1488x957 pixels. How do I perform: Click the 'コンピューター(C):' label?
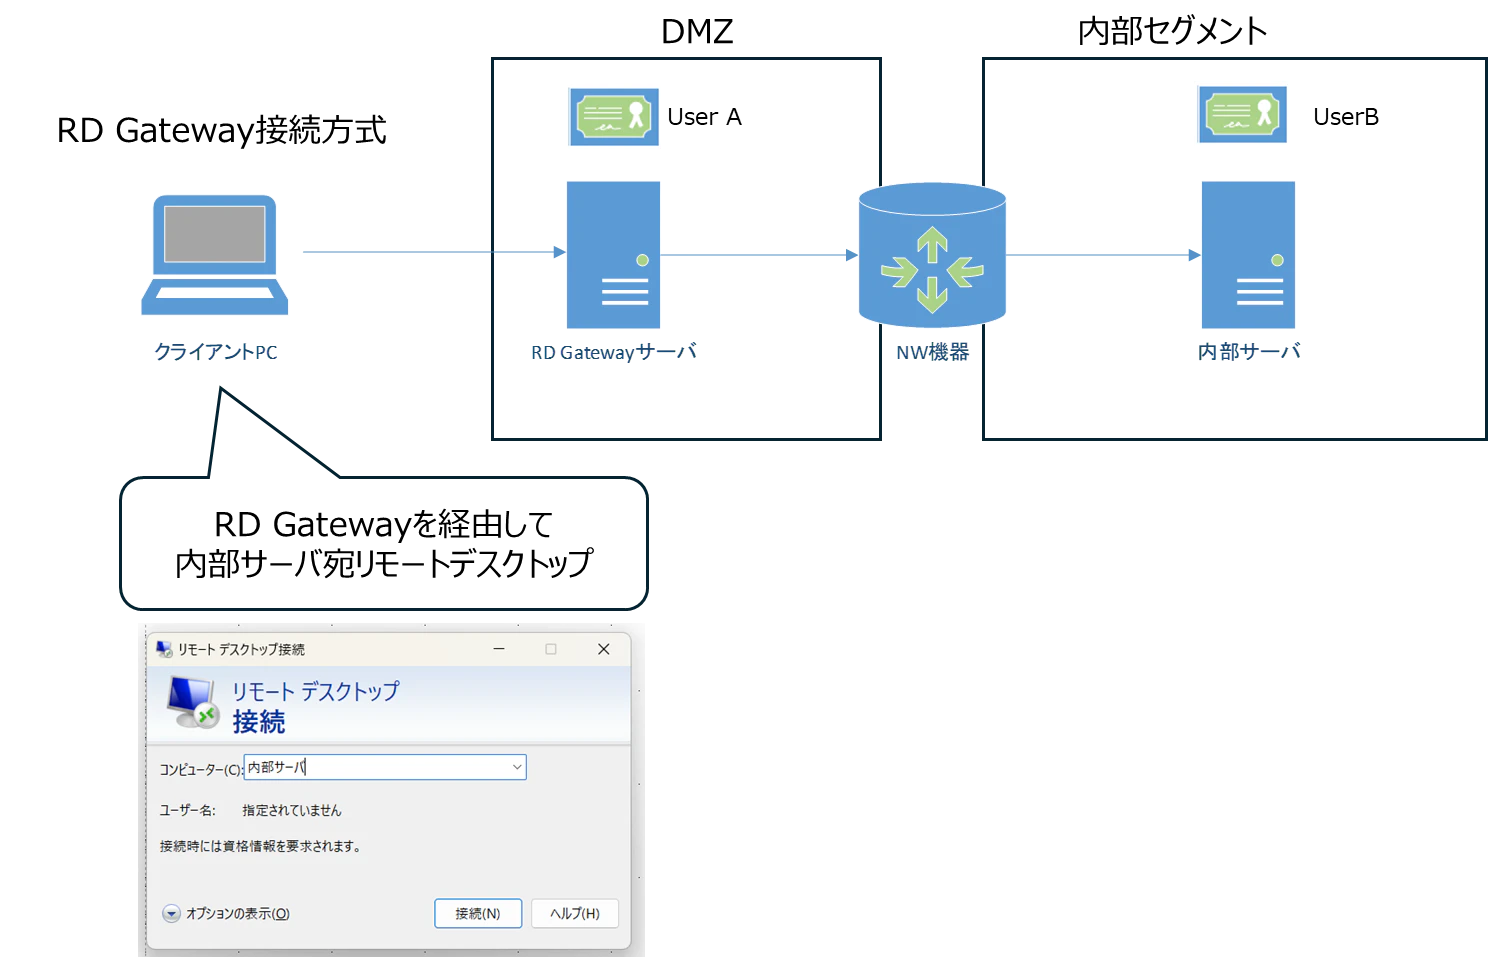pos(201,769)
